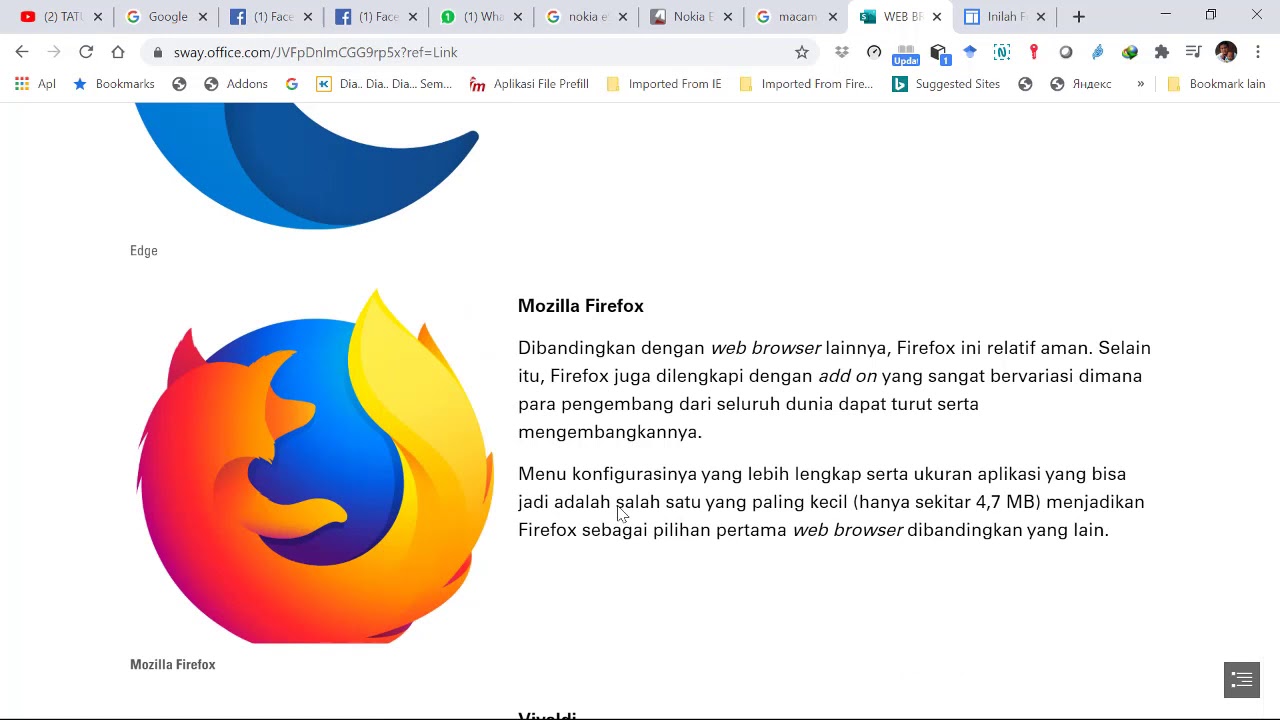
Task: Open the dashed N extension icon
Action: (x=1002, y=52)
